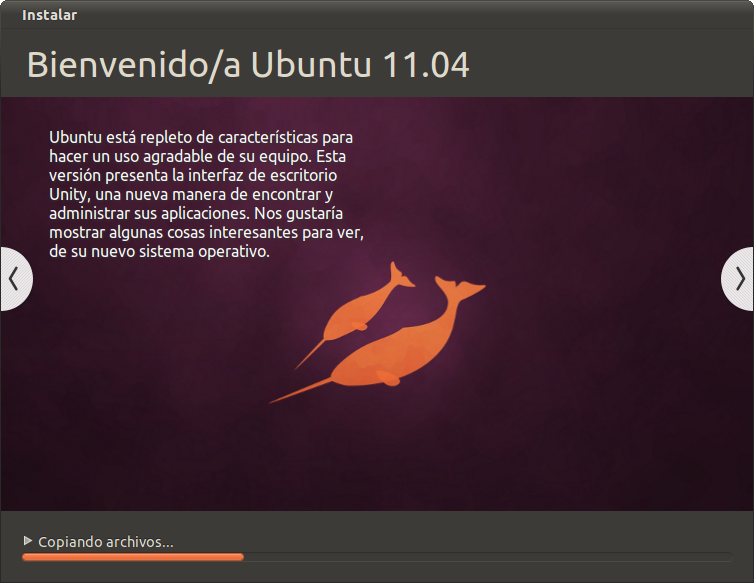Click the "Copiando archivos..." status label
Viewport: 754px width, 583px height.
pos(106,542)
